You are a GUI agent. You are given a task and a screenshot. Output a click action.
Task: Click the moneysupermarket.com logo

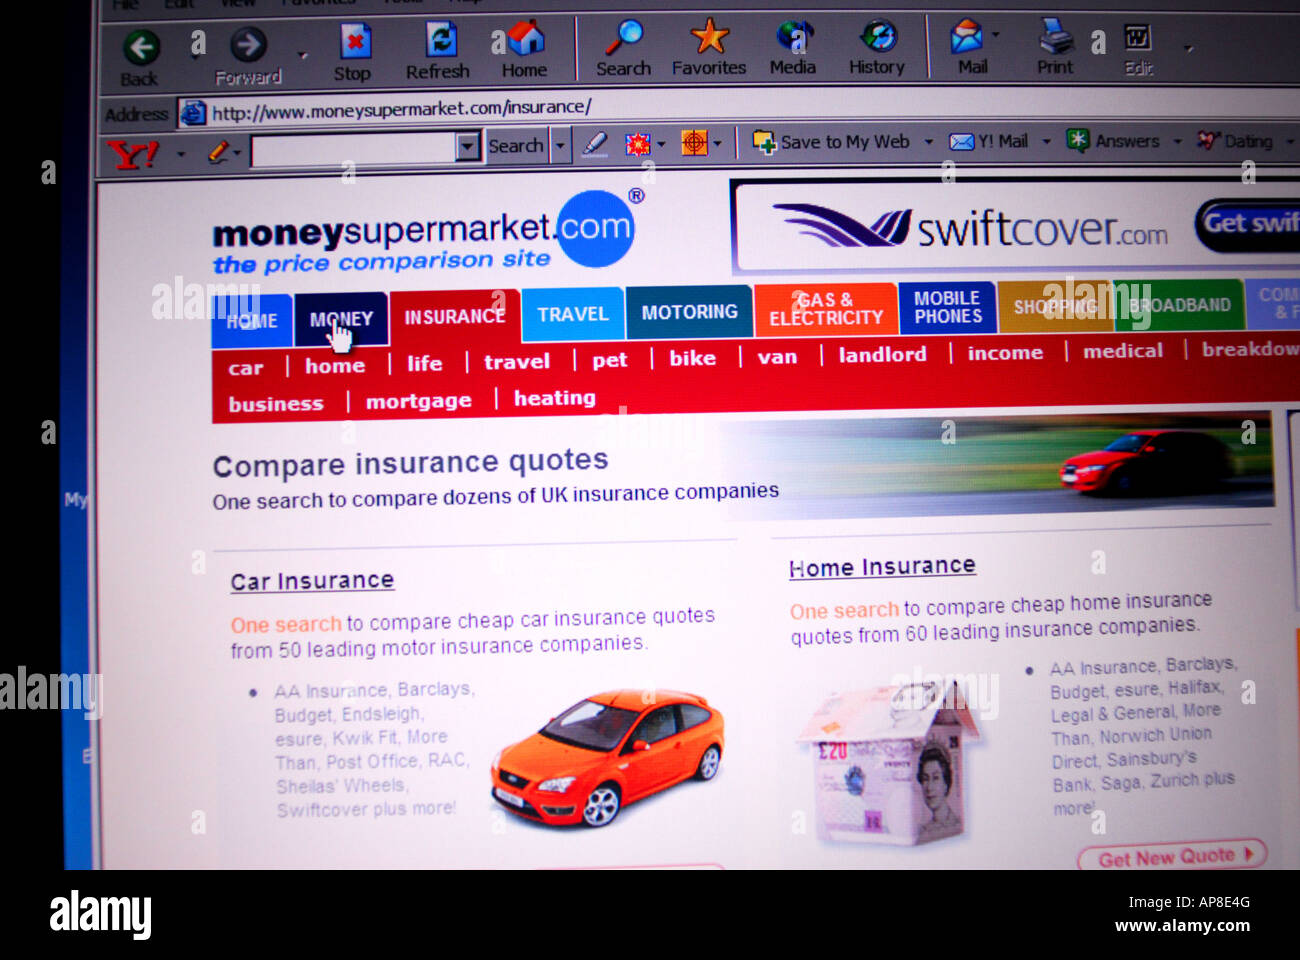[424, 232]
